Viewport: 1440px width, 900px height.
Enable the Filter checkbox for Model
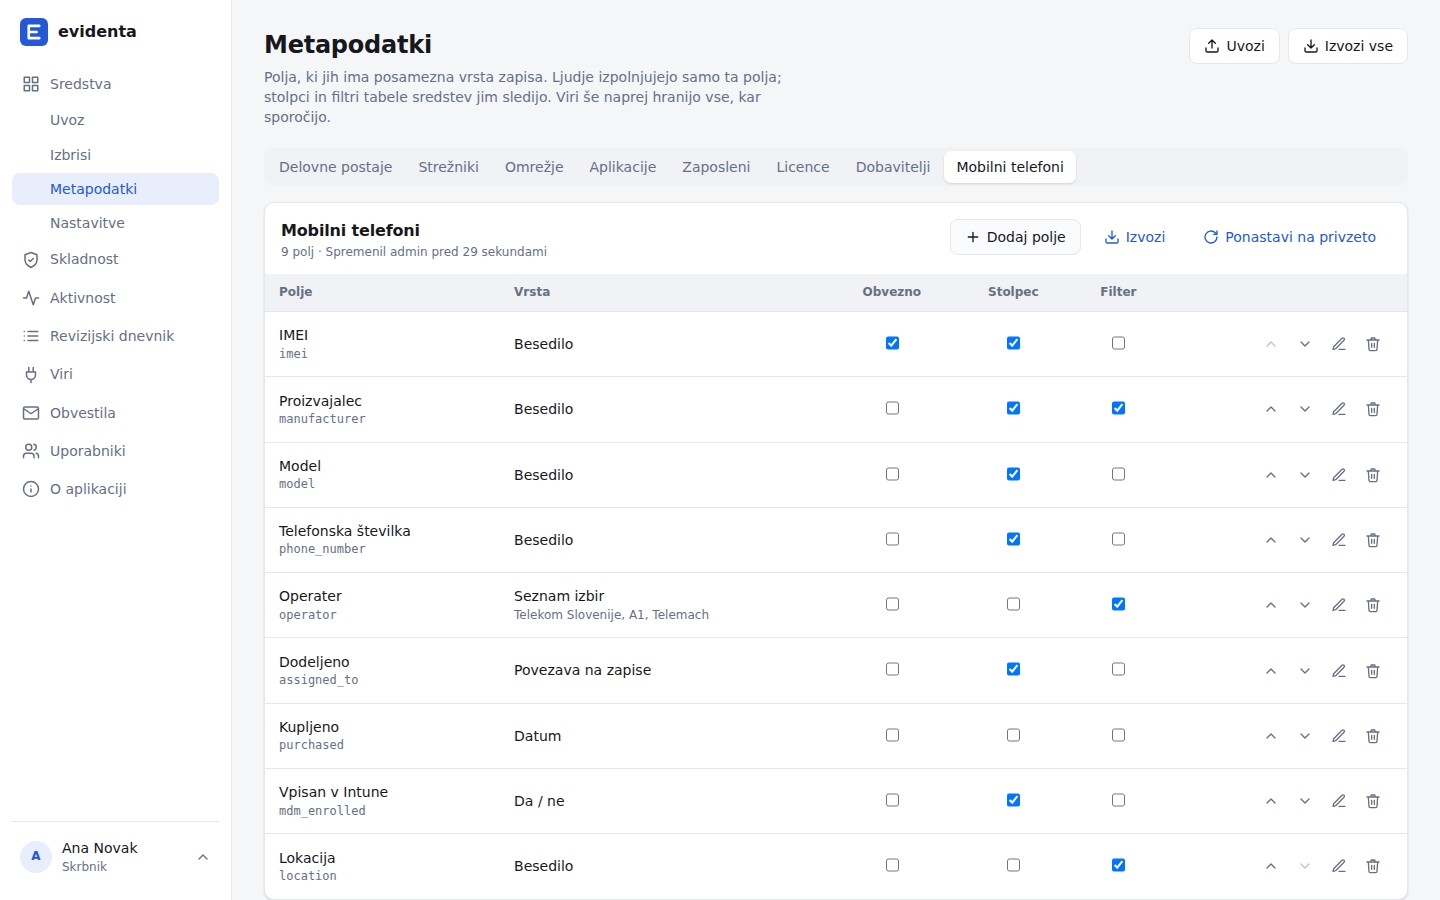pos(1118,474)
